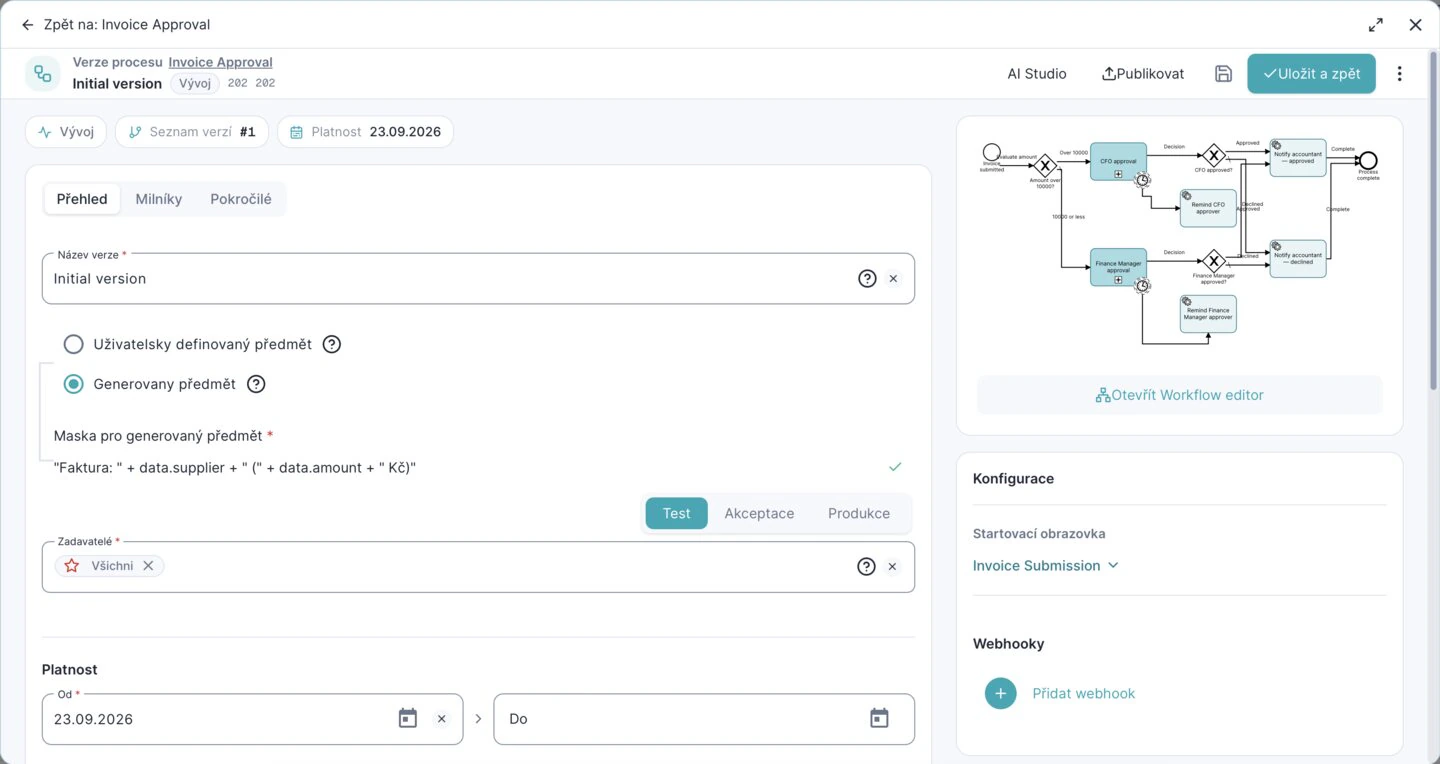This screenshot has width=1440, height=764.
Task: Open help for Název verze field
Action: [x=867, y=279]
